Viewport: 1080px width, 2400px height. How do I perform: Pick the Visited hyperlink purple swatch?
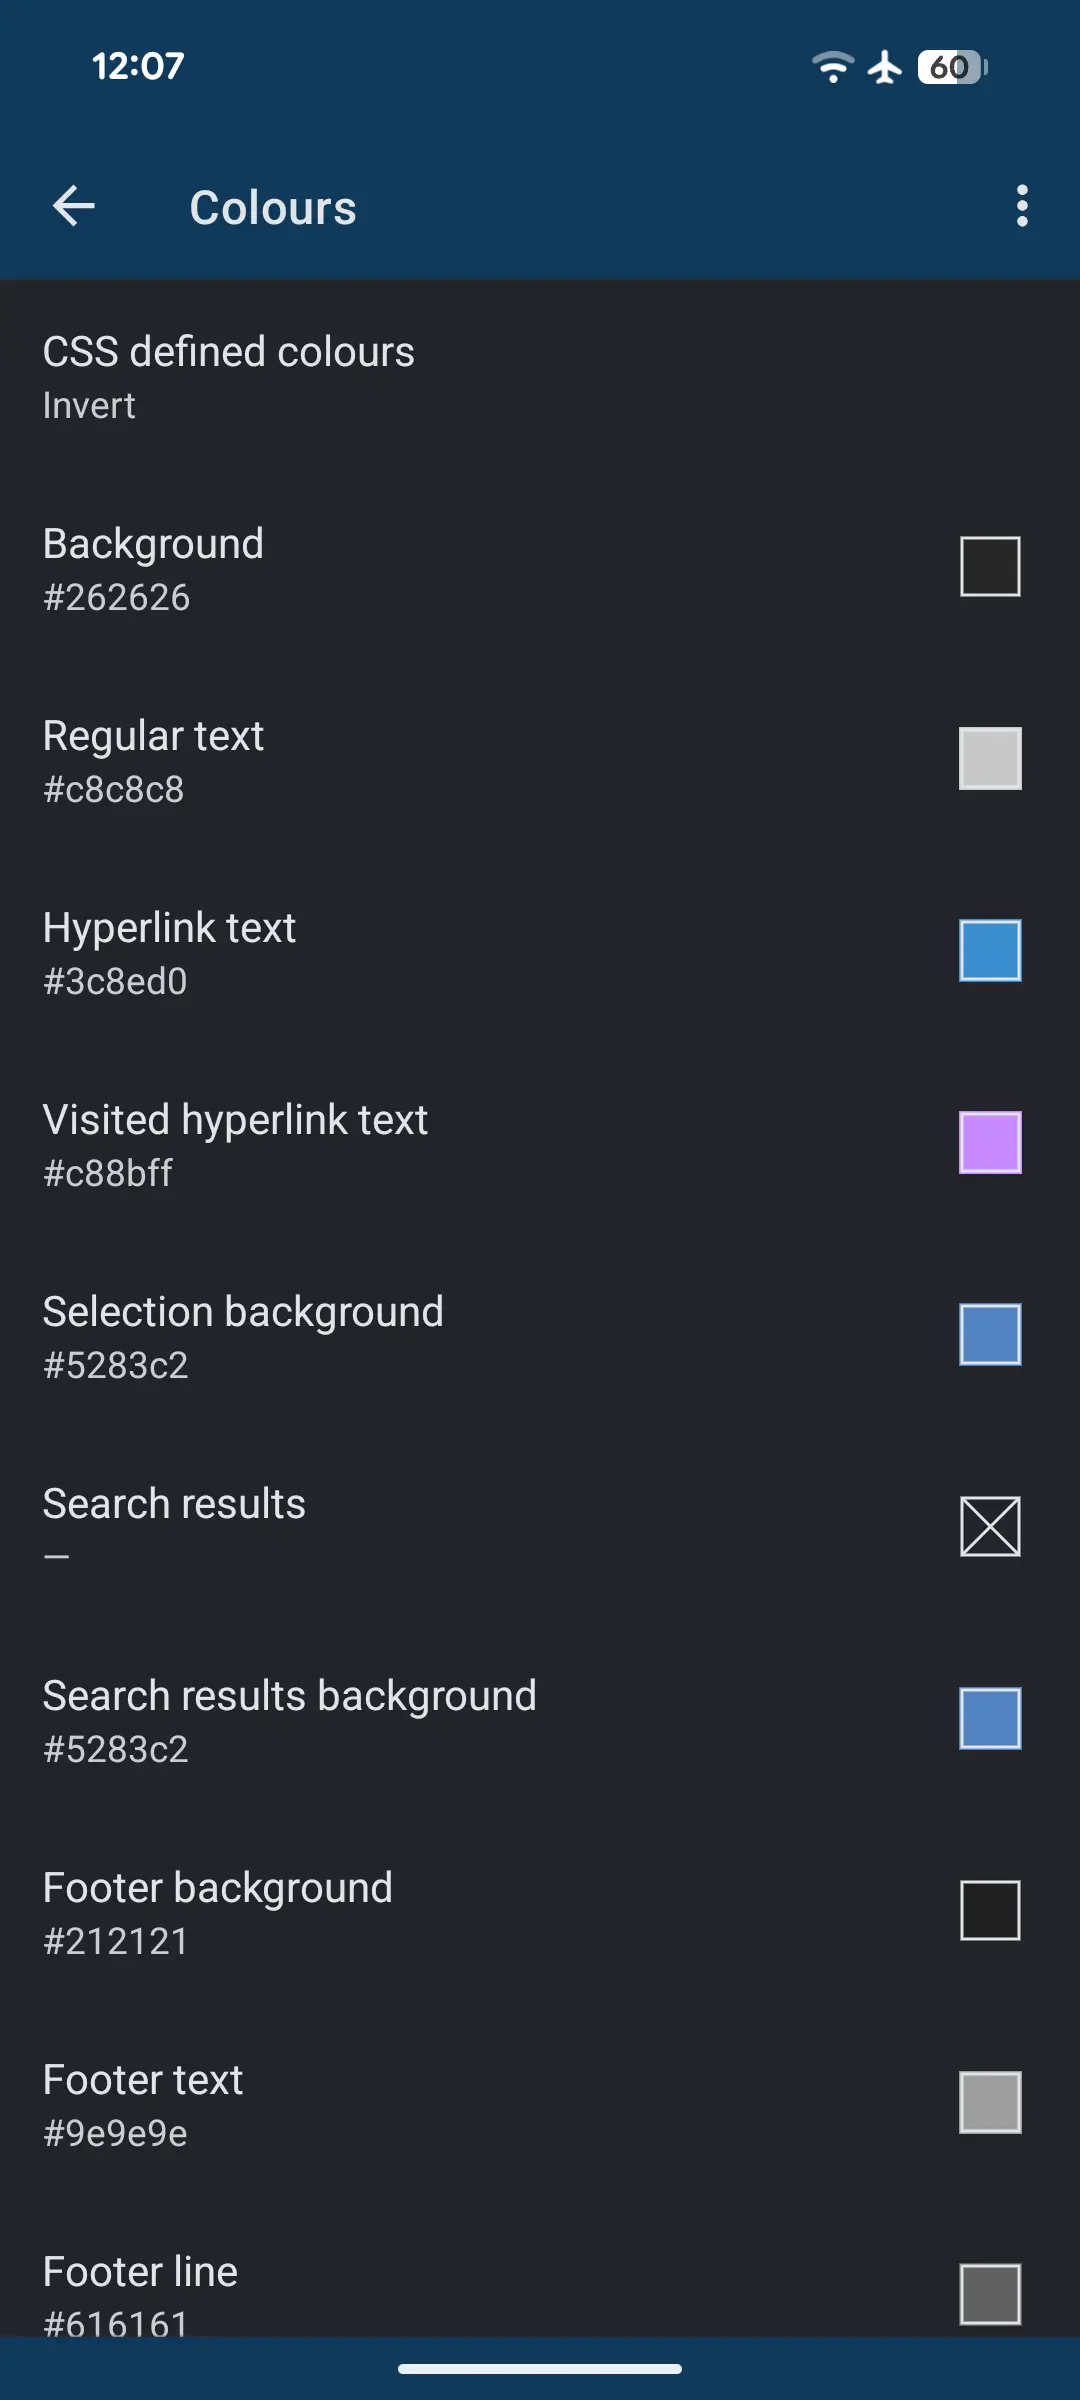point(990,1142)
